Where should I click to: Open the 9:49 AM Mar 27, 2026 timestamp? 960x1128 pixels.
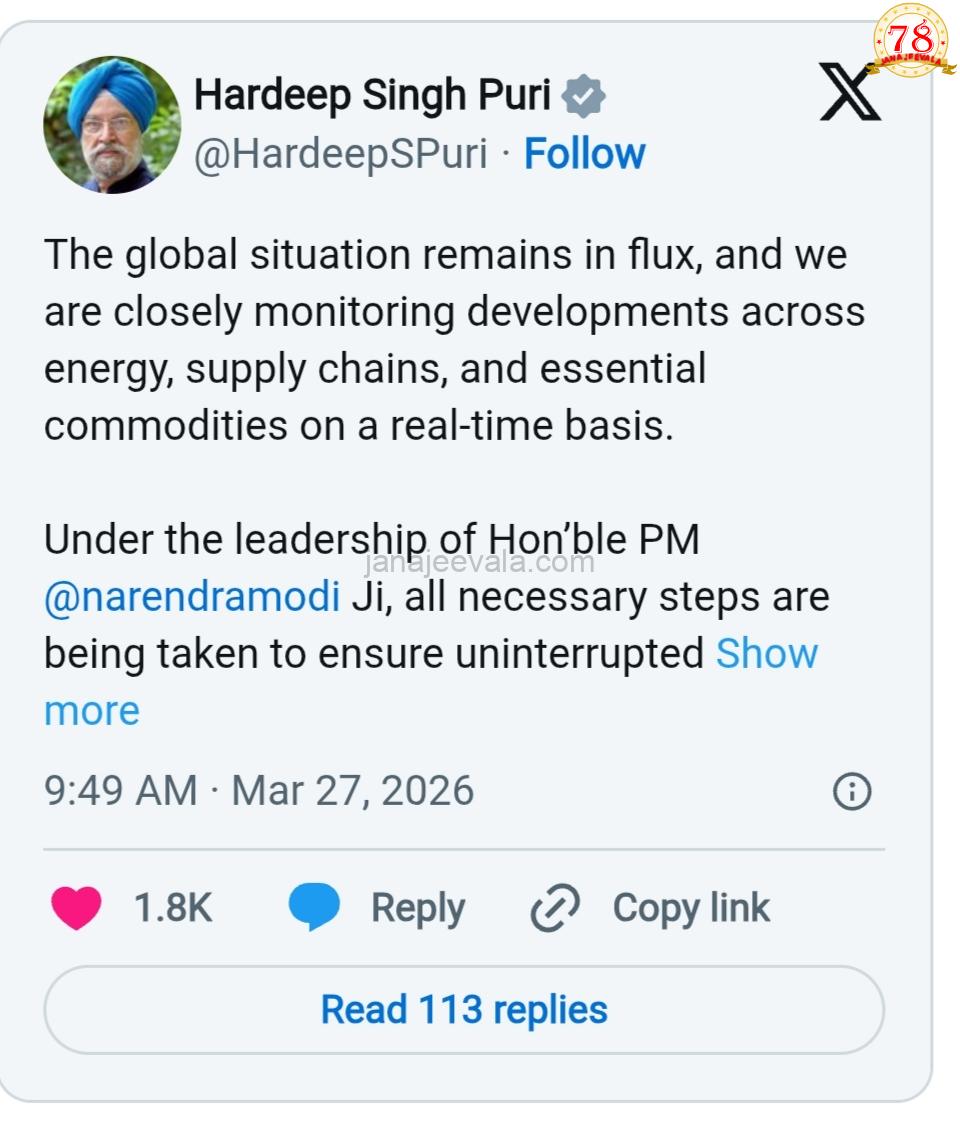(259, 791)
